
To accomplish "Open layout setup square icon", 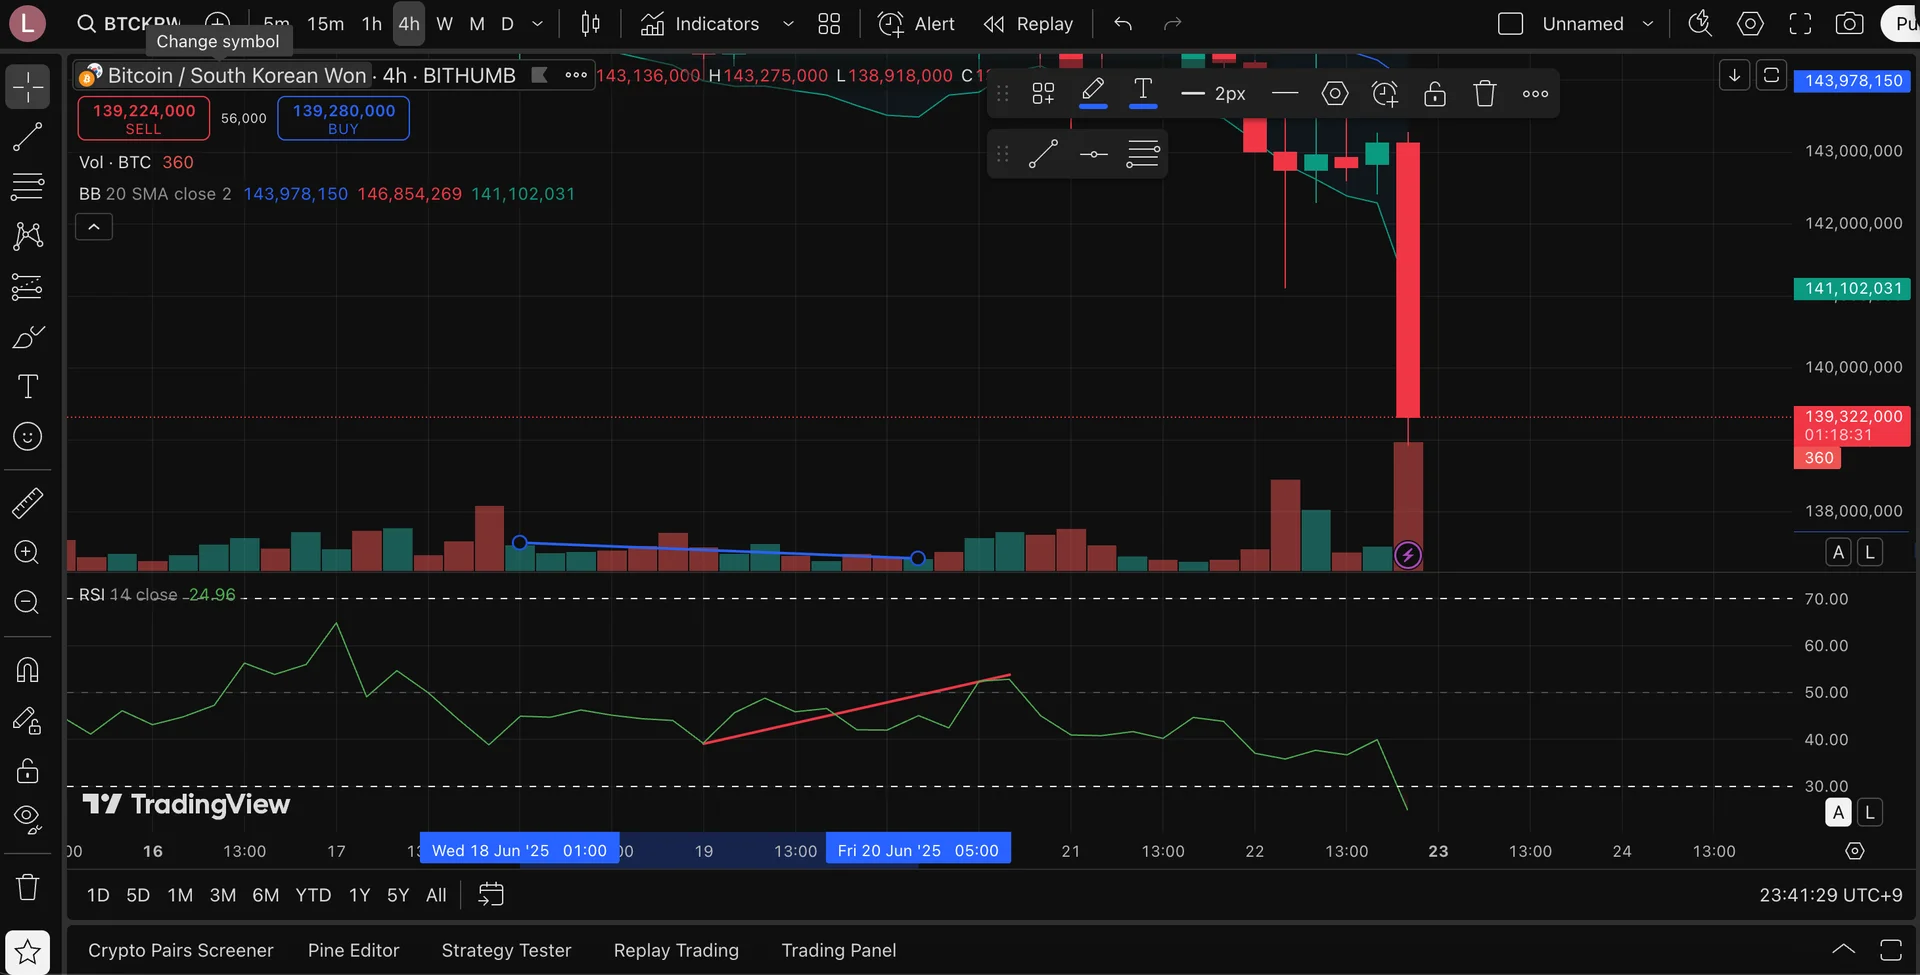I will tap(1511, 23).
